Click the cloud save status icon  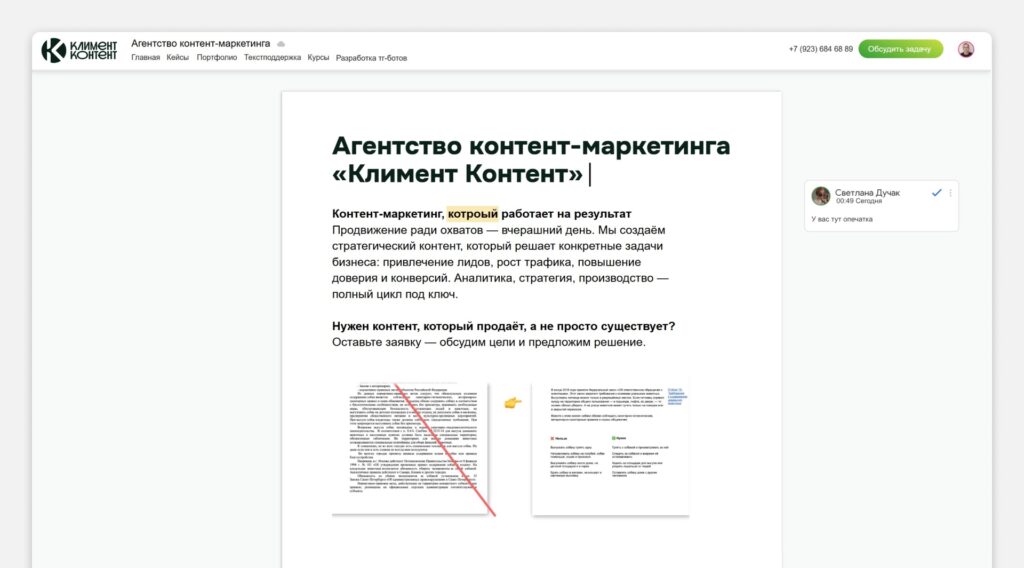click(282, 44)
